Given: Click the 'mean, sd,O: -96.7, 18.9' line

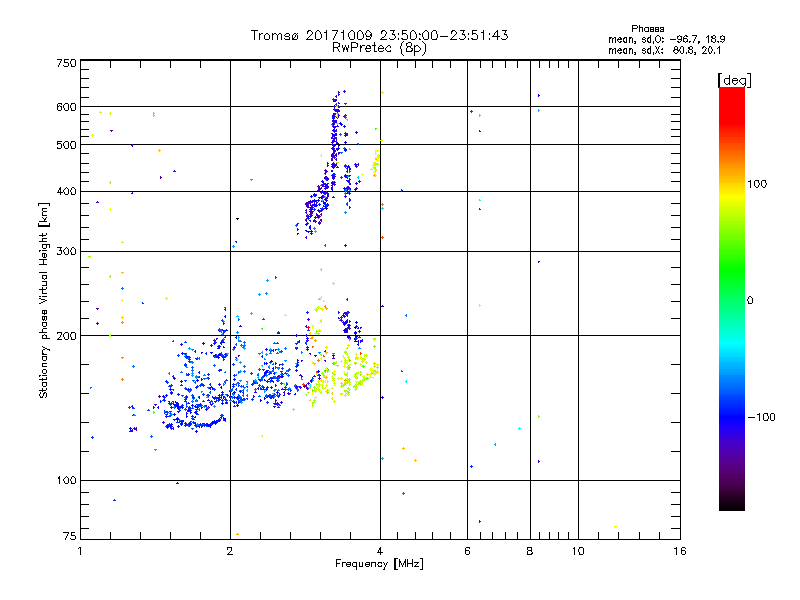Looking at the screenshot, I should (666, 39).
